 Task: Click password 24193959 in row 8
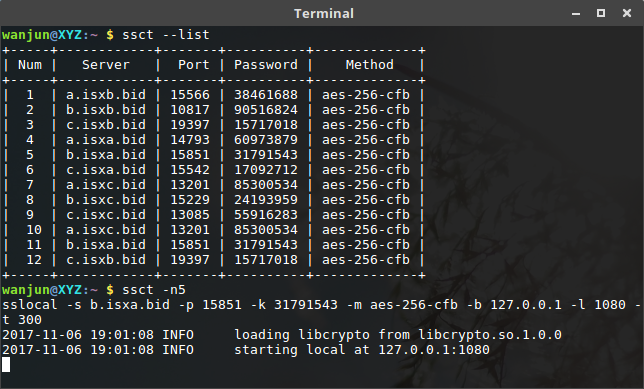(266, 200)
